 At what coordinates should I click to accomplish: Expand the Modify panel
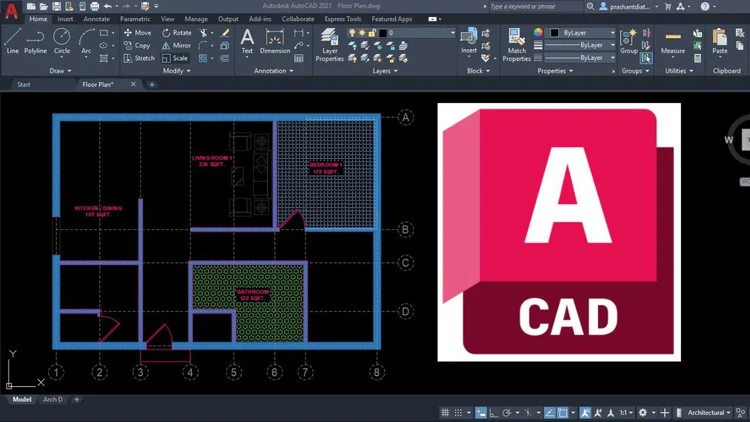(x=176, y=71)
